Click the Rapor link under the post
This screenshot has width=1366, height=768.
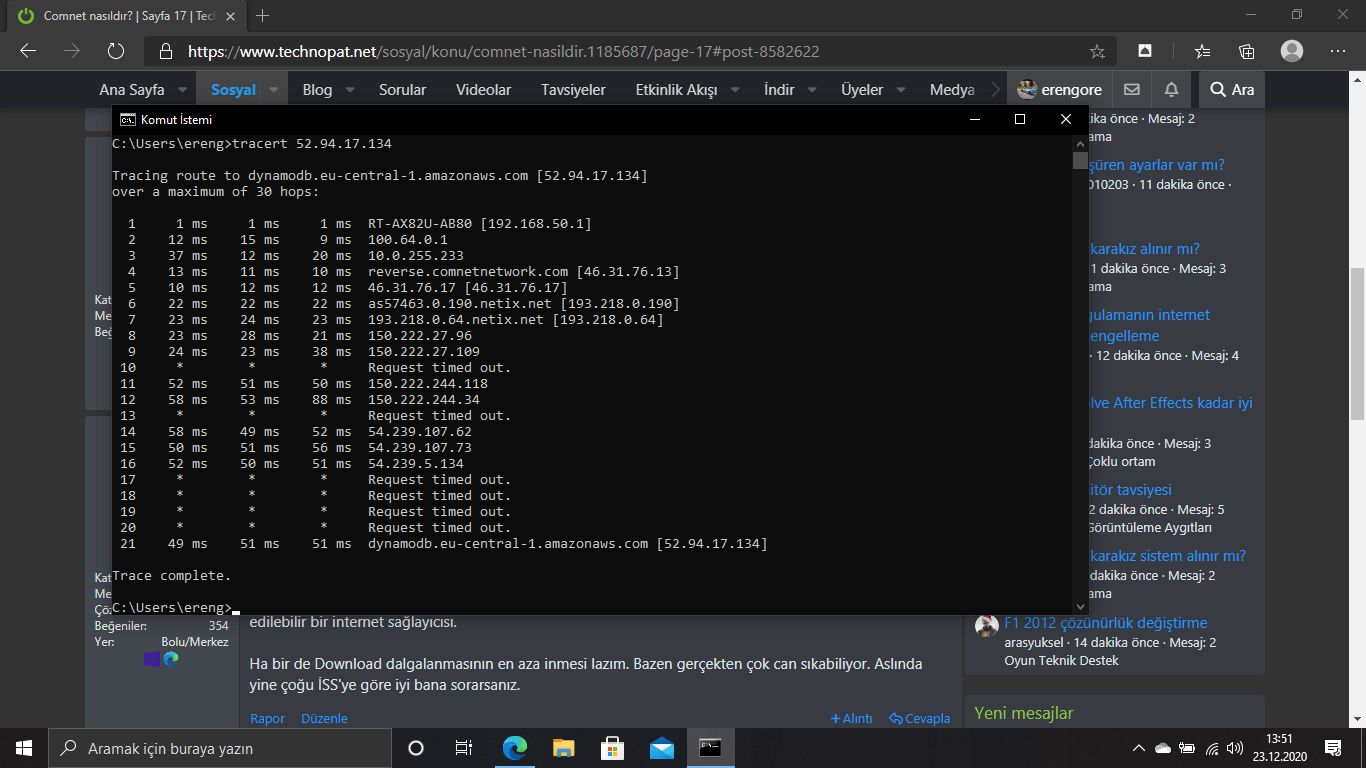267,718
